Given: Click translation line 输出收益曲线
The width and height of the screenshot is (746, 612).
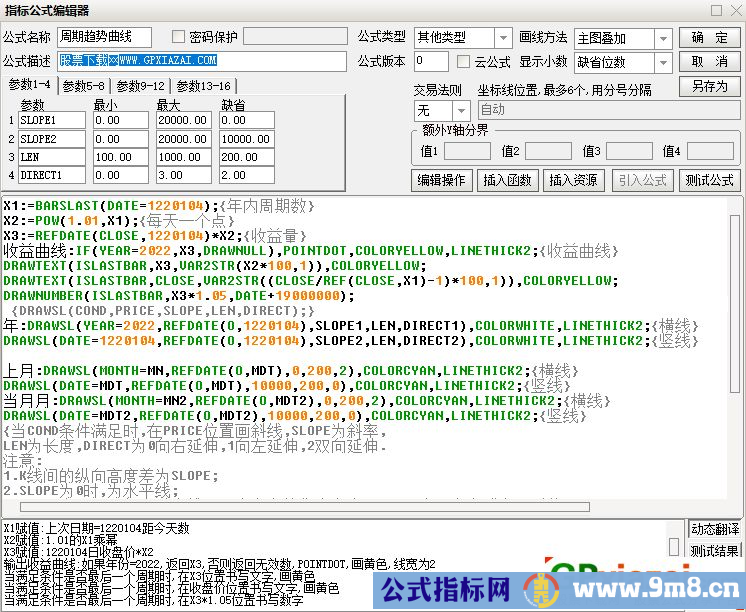Looking at the screenshot, I should pyautogui.click(x=219, y=564).
